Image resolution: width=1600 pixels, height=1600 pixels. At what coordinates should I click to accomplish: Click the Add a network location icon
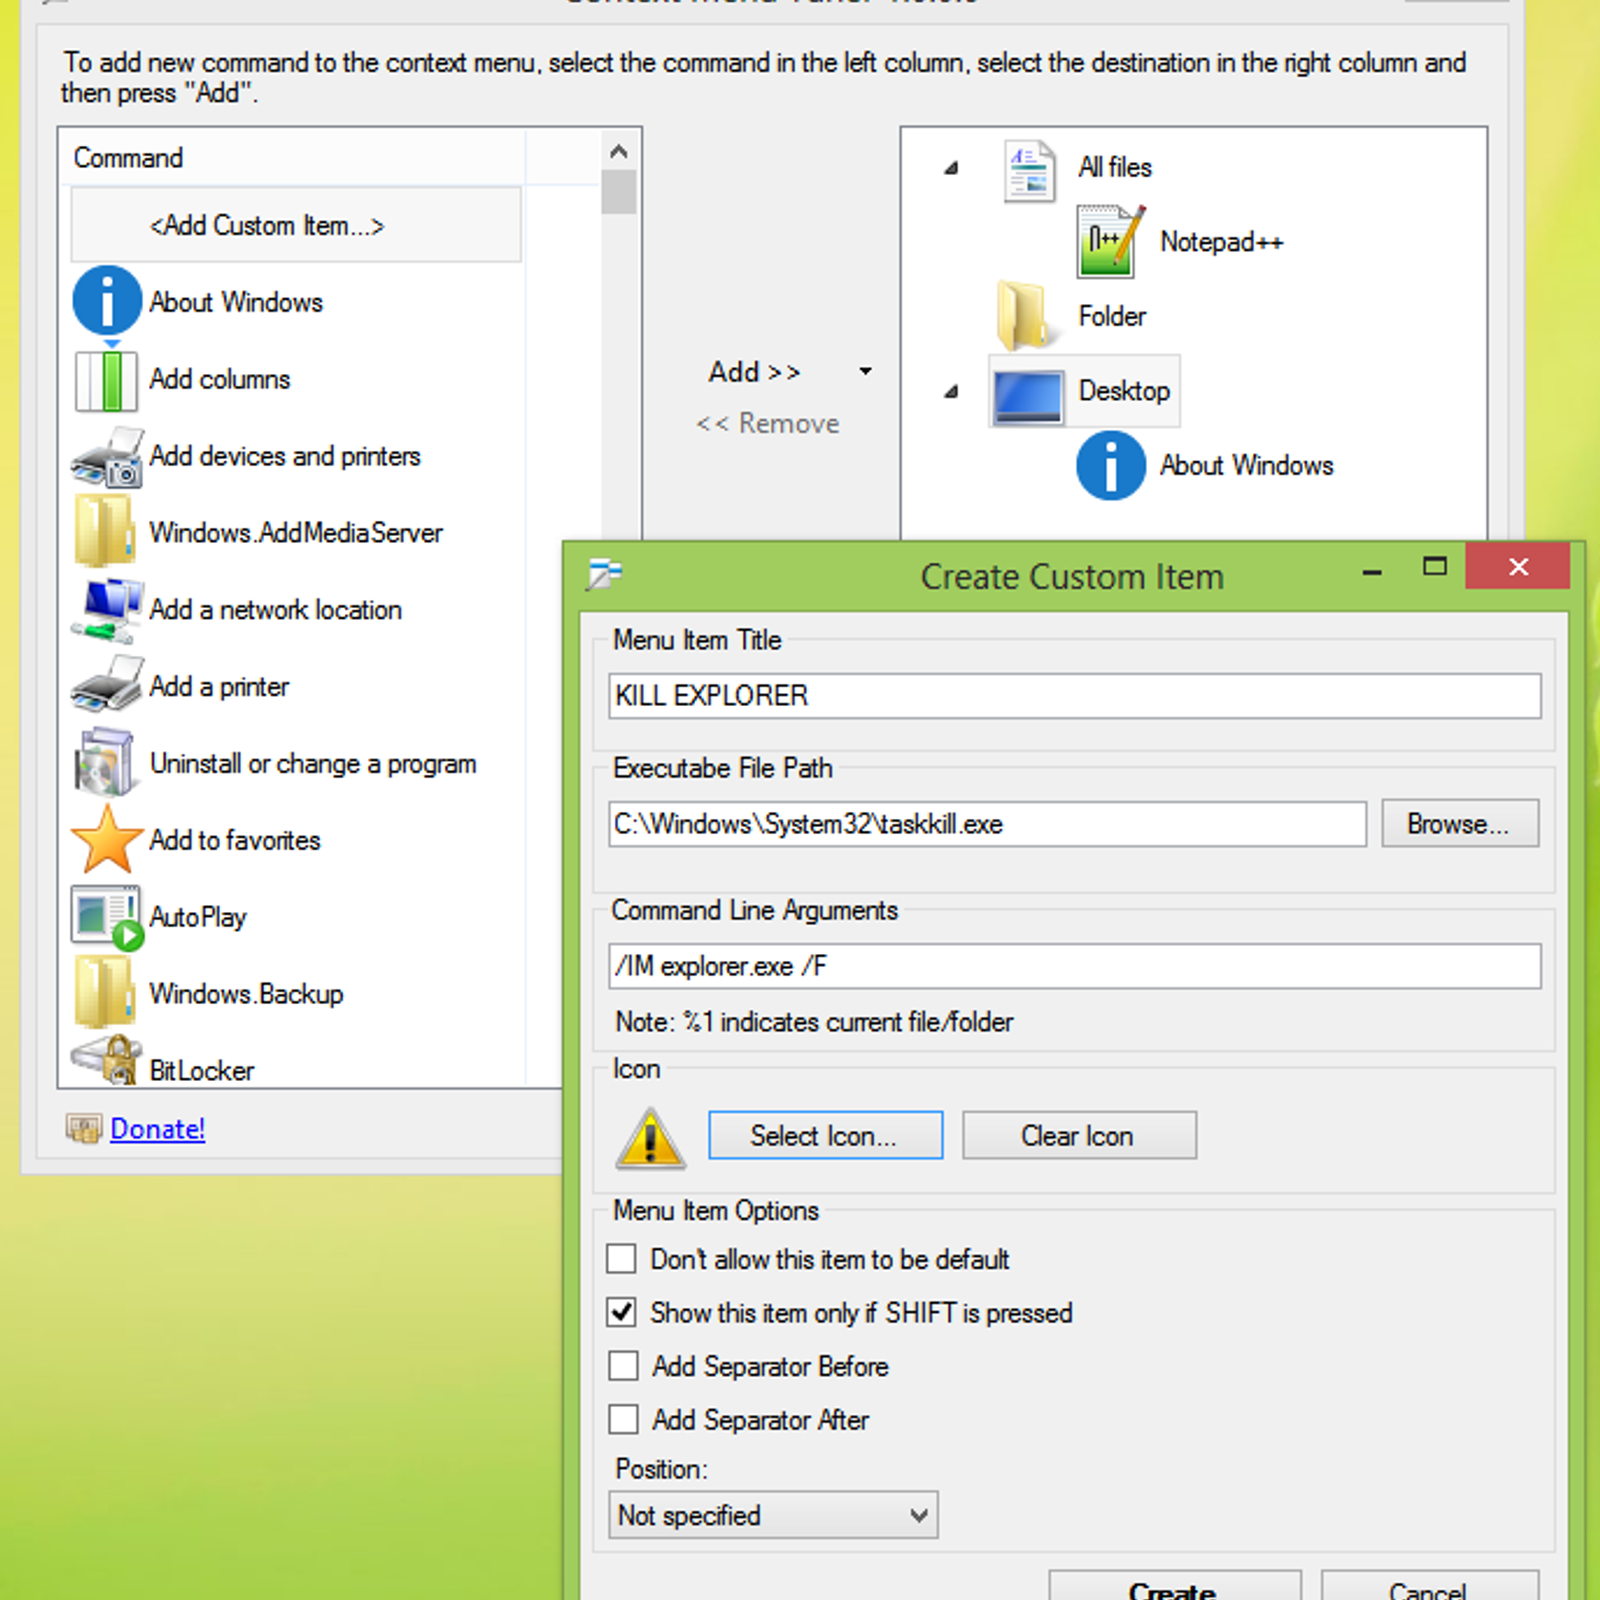(x=107, y=610)
